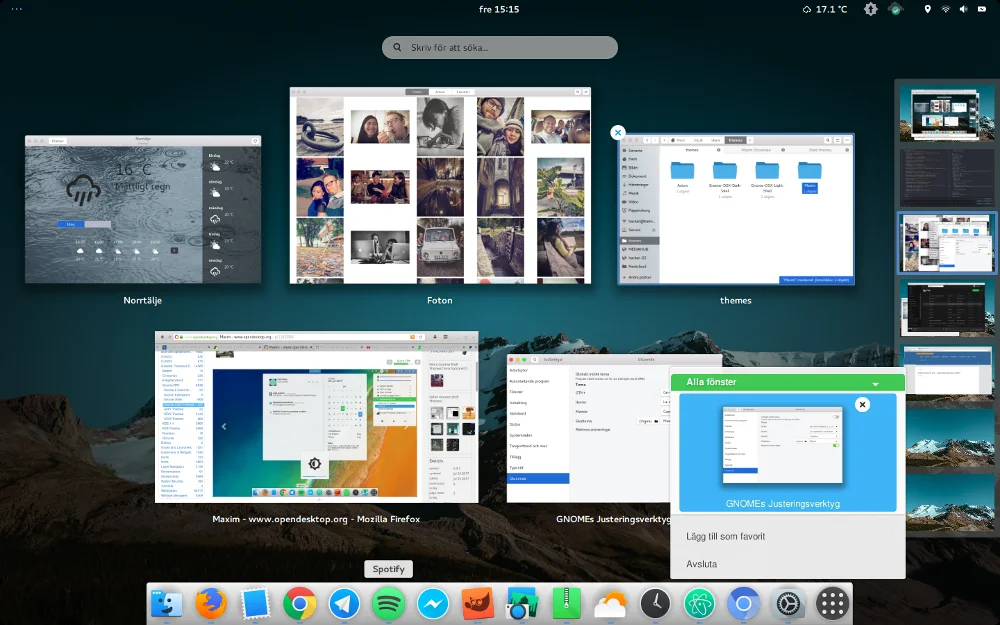Open the Atom editor from dock
Screen dimensions: 1000x625
pos(699,603)
